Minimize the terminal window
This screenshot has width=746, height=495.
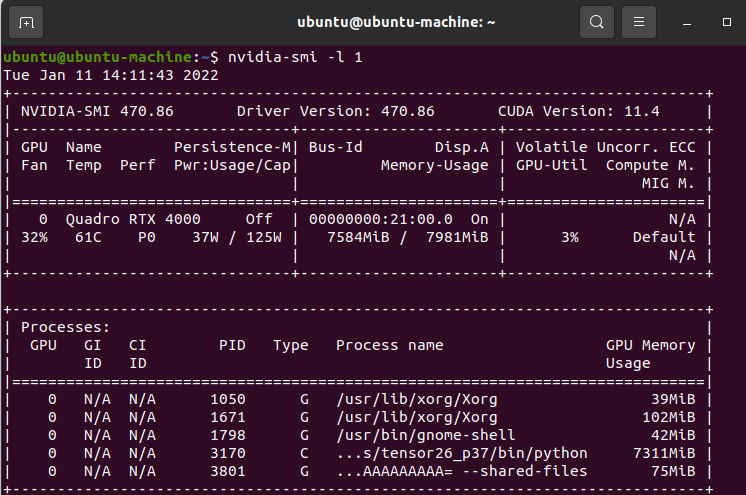pos(687,23)
